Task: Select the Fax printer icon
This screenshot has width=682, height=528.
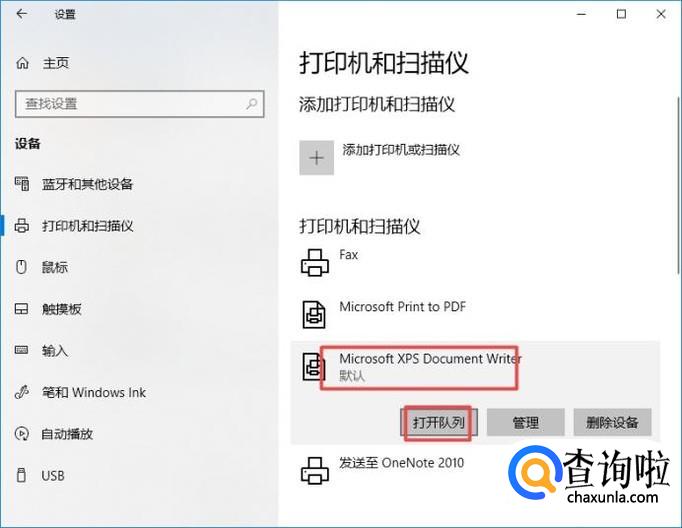Action: tap(315, 263)
